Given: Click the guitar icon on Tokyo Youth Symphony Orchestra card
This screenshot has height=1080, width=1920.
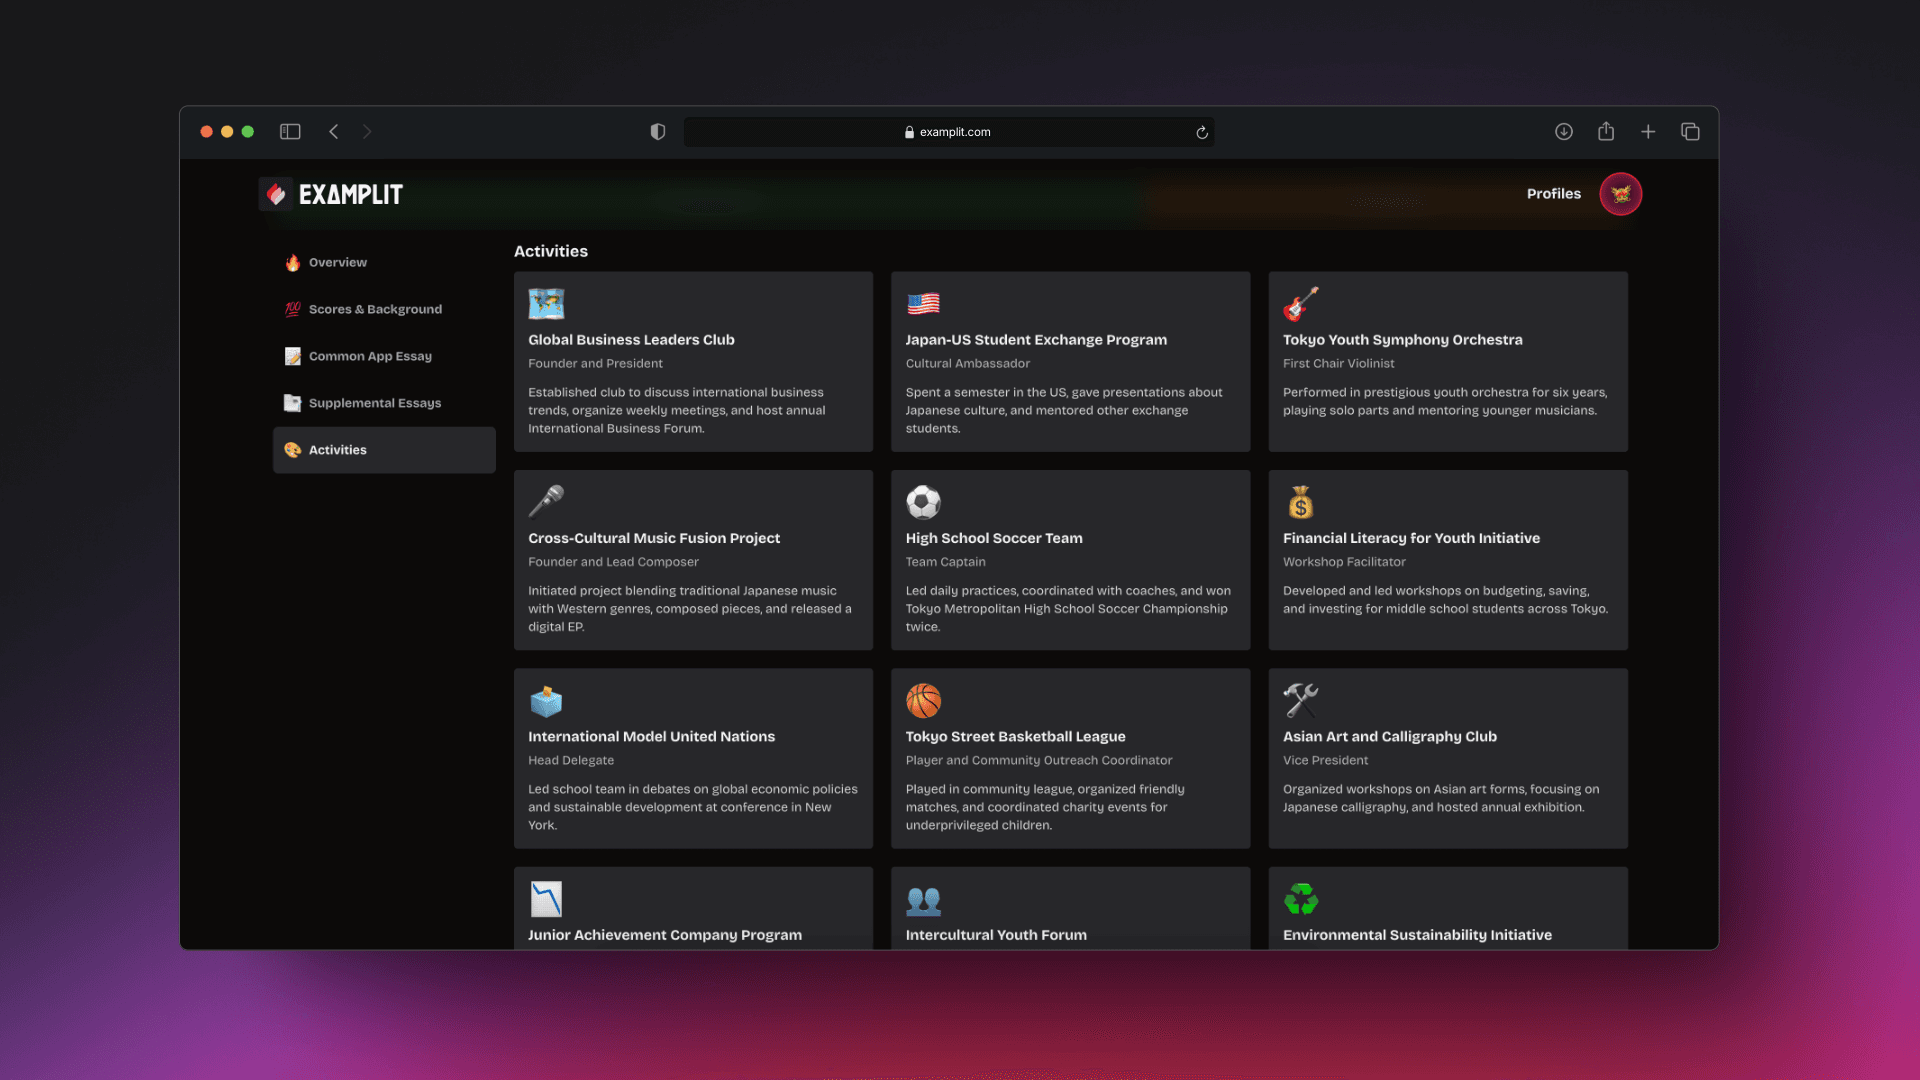Looking at the screenshot, I should [x=1301, y=304].
